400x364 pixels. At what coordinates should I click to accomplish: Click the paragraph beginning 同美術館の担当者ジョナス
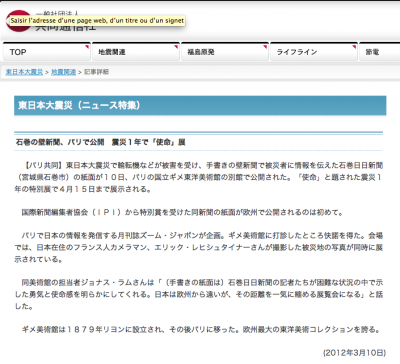199,294
